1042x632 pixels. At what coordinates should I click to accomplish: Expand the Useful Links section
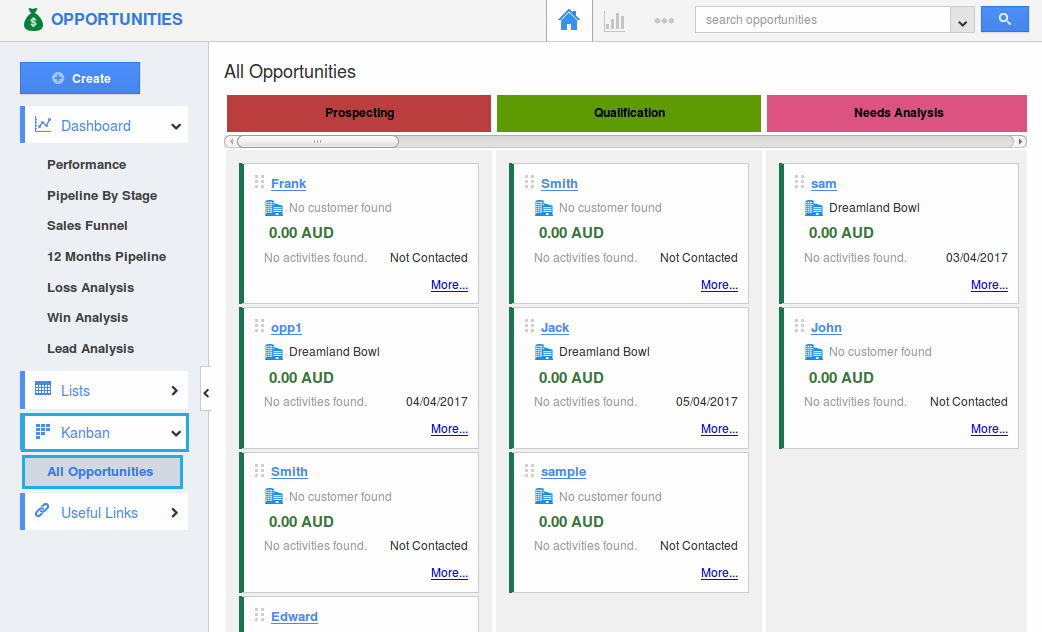point(174,513)
